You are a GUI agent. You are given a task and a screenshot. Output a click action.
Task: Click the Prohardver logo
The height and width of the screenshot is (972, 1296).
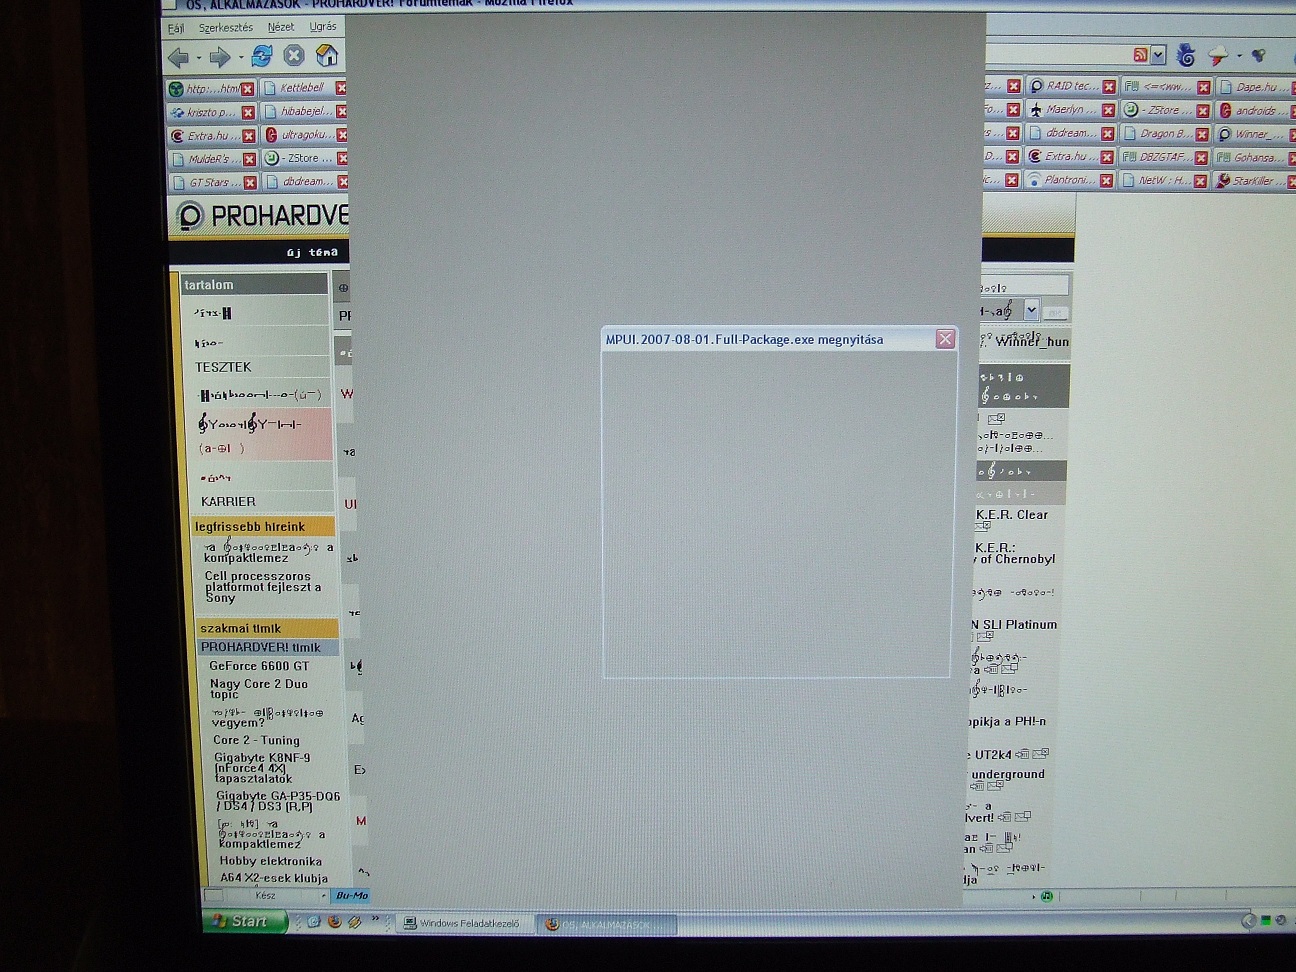coord(262,216)
